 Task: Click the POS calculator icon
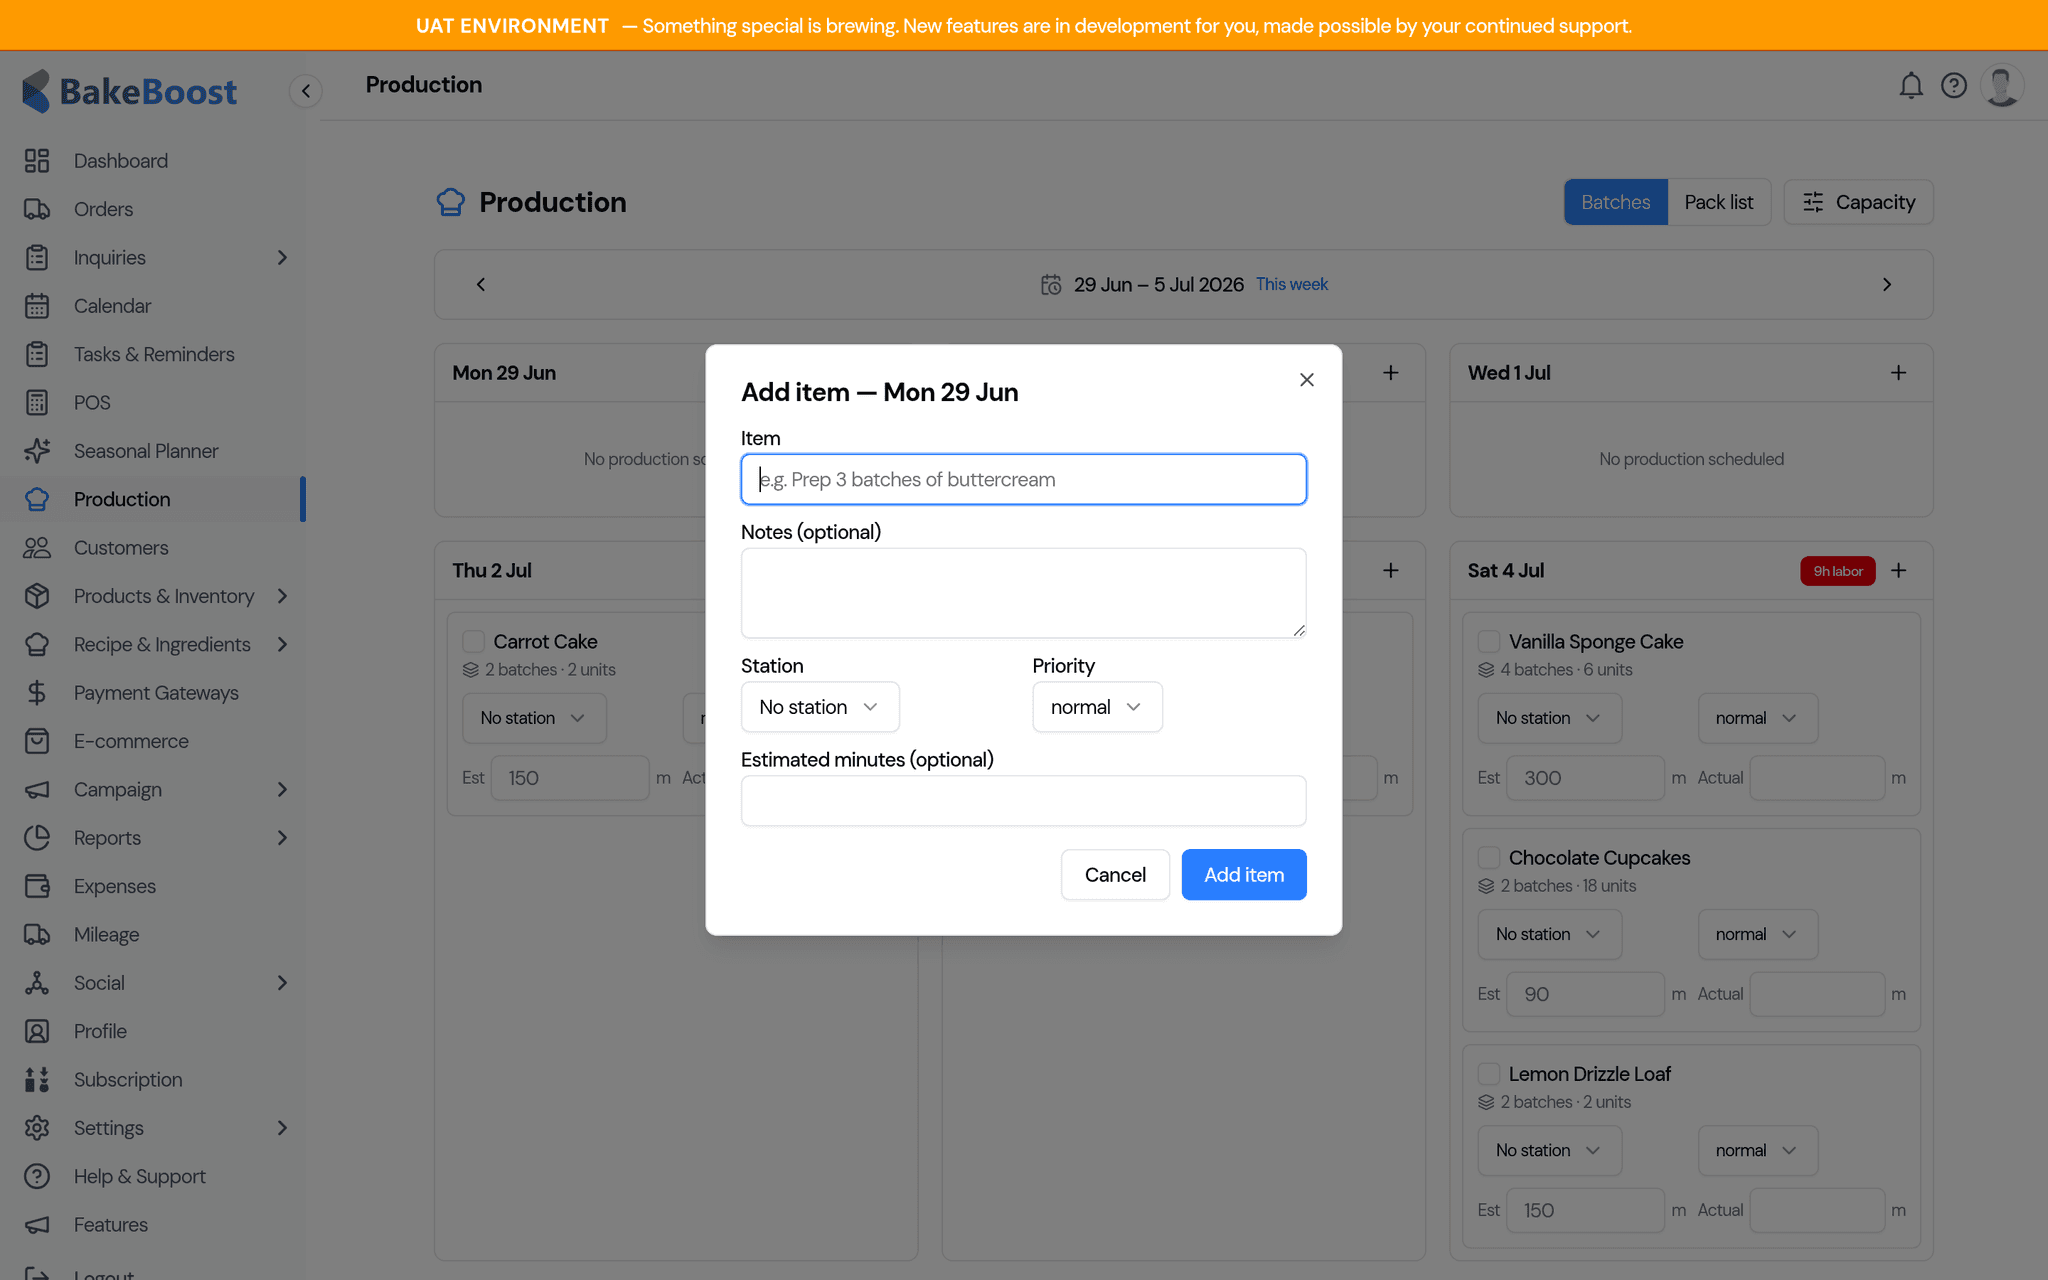tap(37, 403)
